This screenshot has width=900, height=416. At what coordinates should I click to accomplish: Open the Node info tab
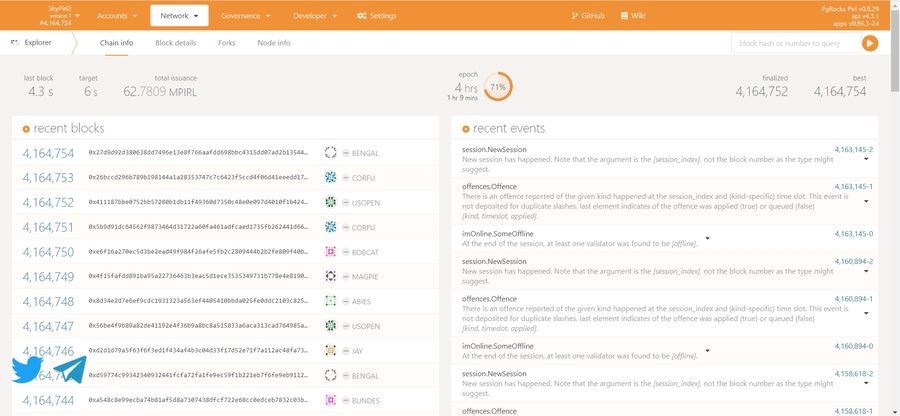click(x=274, y=43)
